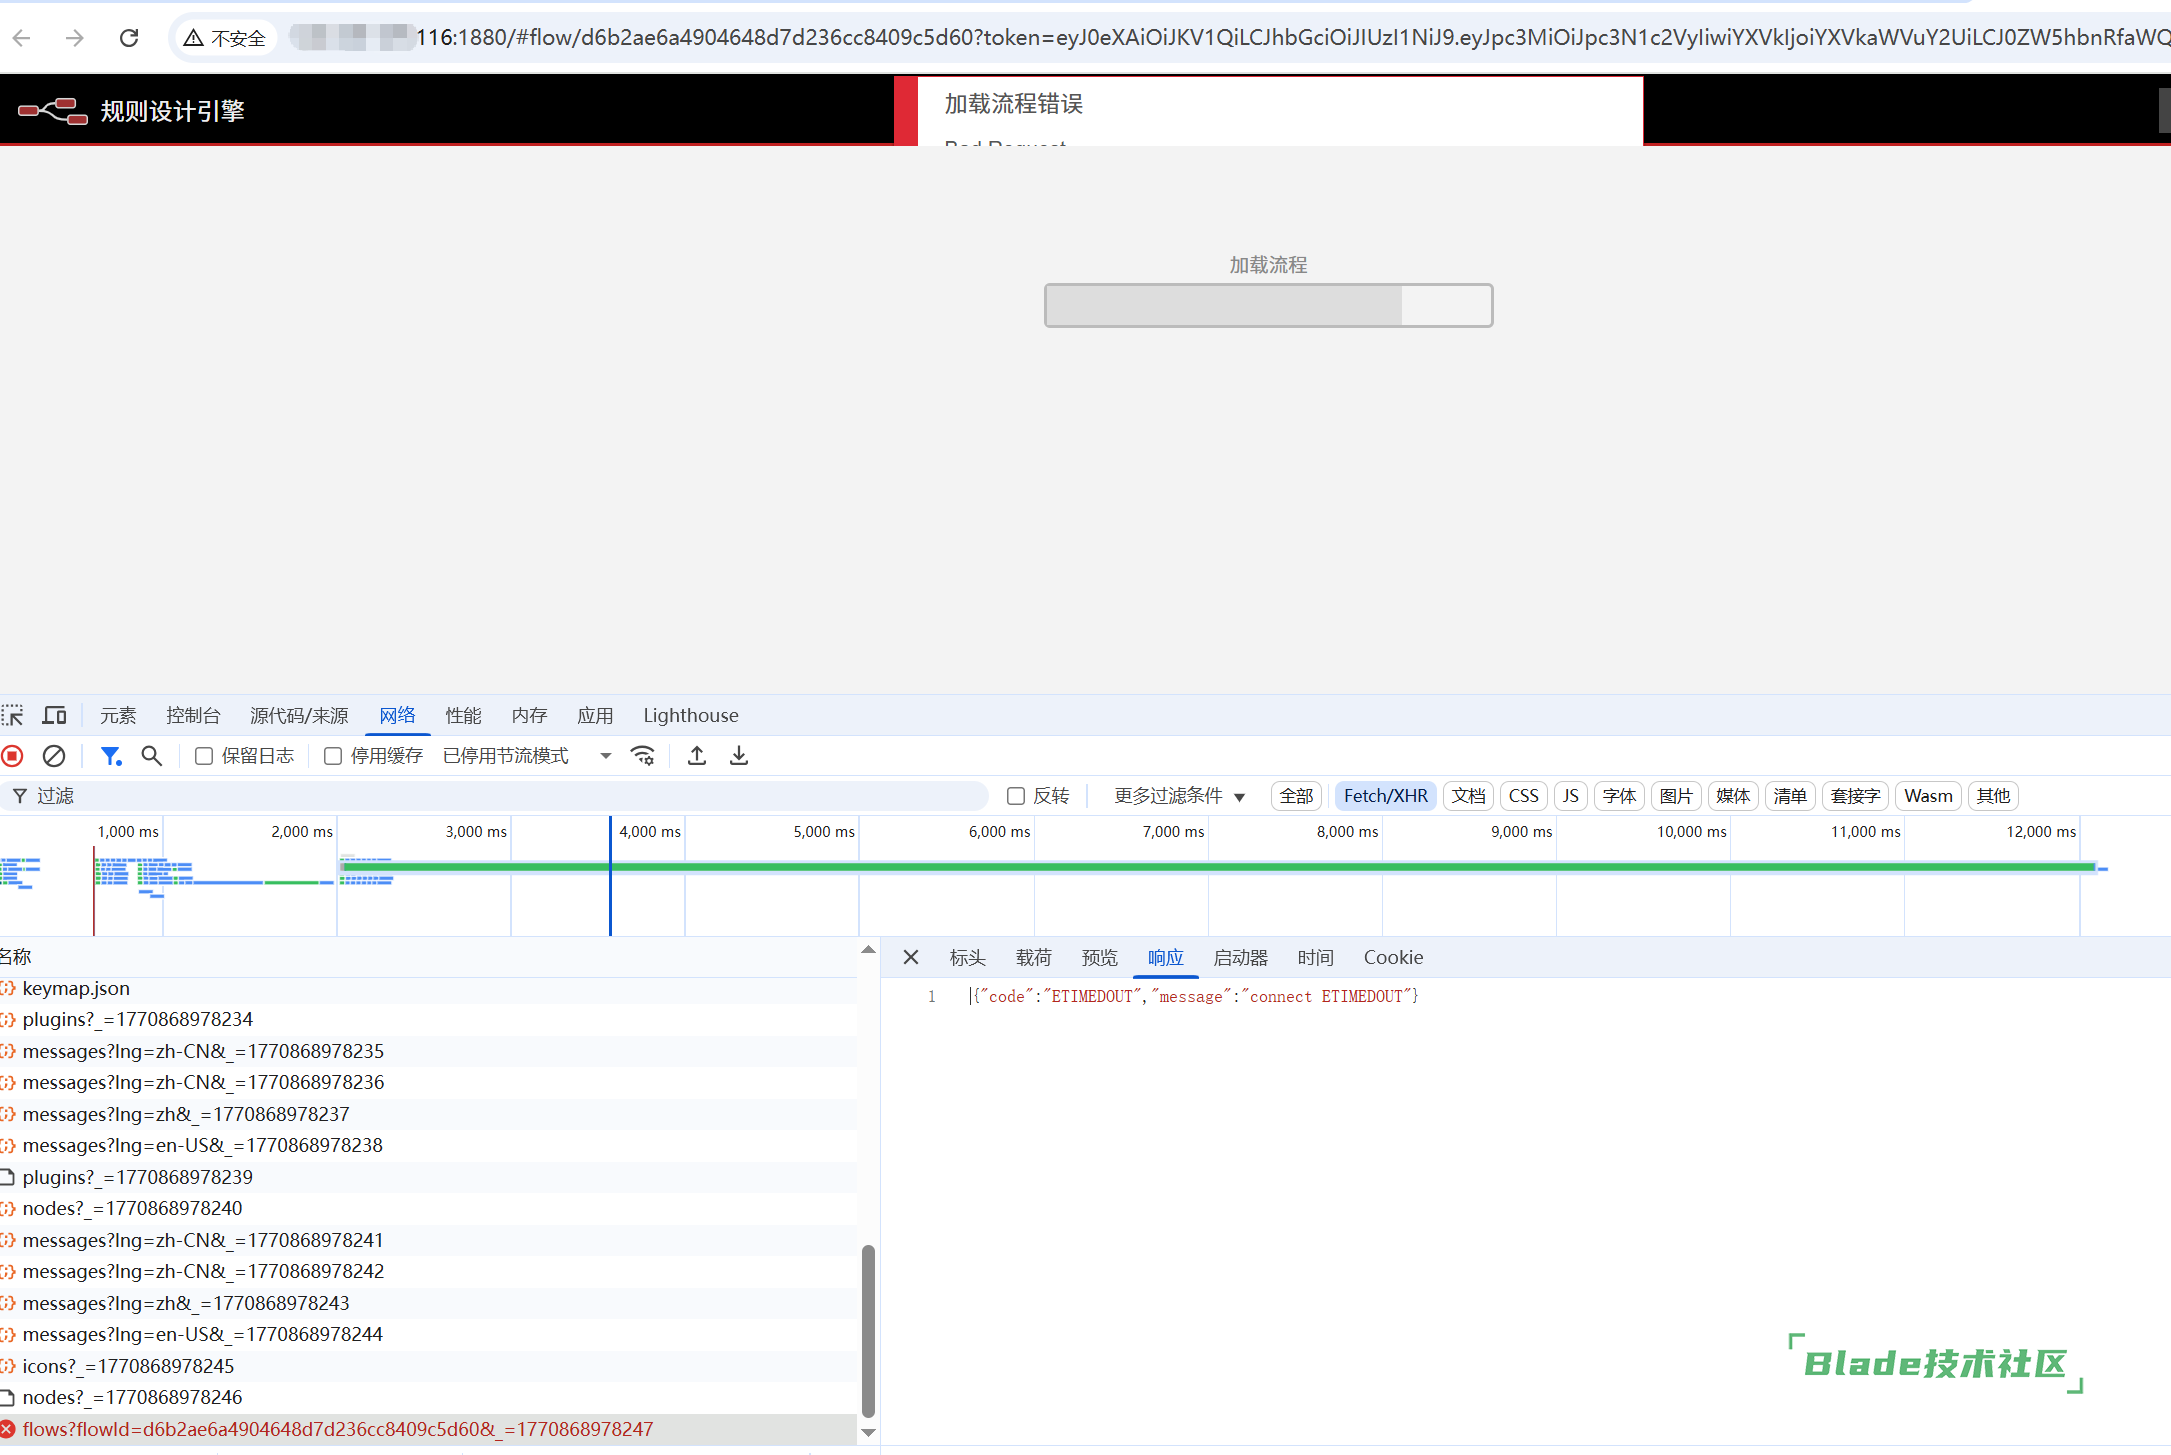Click the inspect element selector icon
This screenshot has width=2171, height=1455.
(13, 715)
